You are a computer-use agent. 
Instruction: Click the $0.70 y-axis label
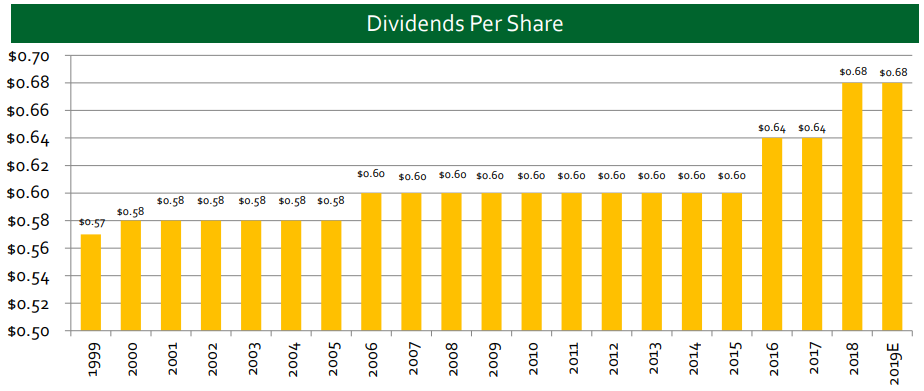point(29,57)
